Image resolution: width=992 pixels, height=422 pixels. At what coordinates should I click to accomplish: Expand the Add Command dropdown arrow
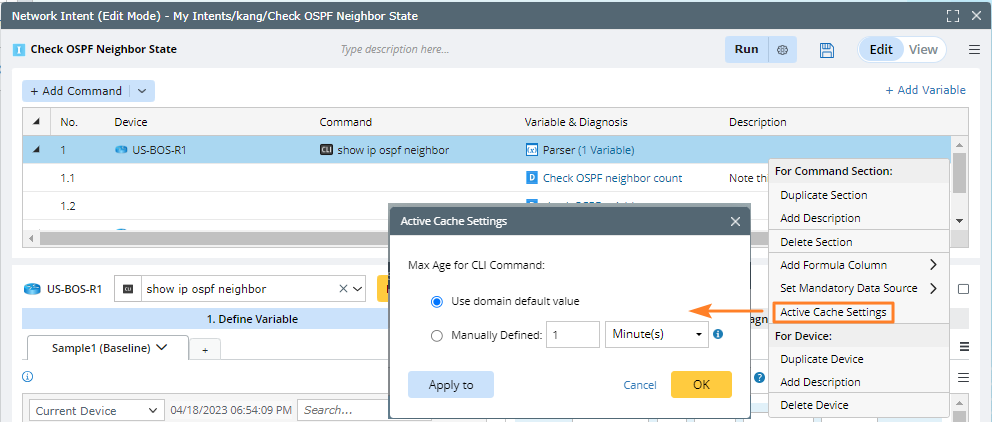coord(141,91)
